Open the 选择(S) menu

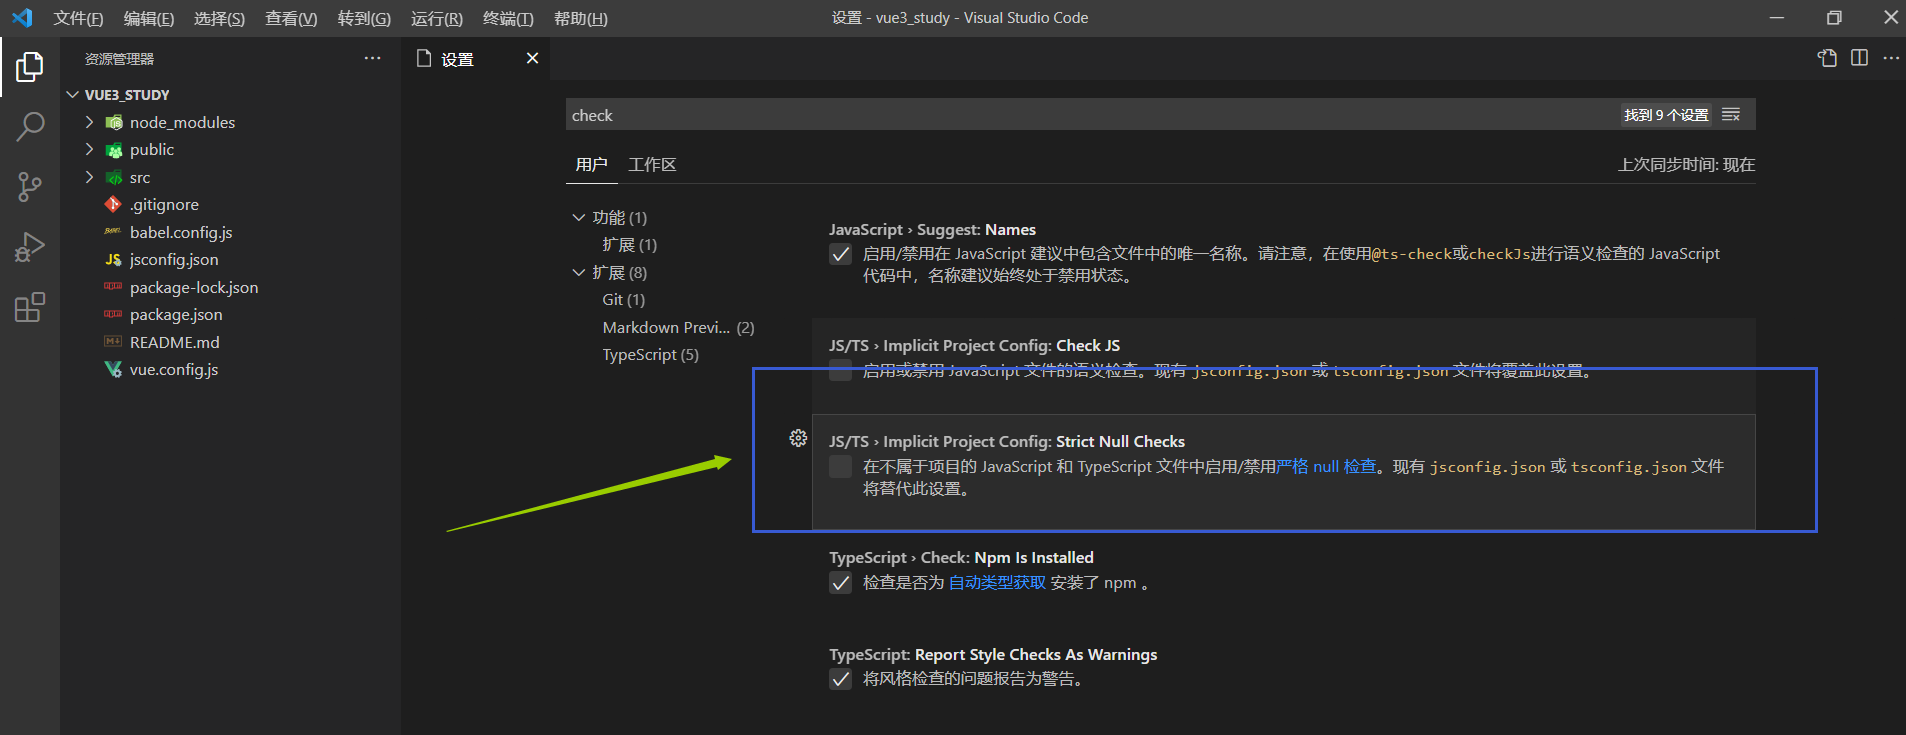219,18
